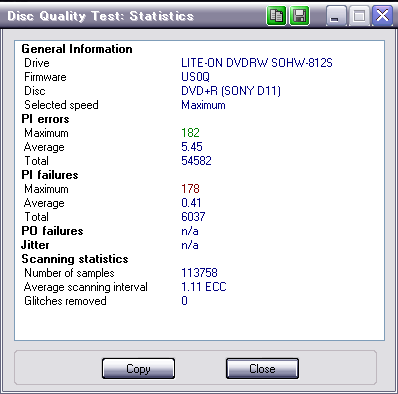Image resolution: width=398 pixels, height=394 pixels.
Task: Click the Firmware label
Action: [x=45, y=77]
